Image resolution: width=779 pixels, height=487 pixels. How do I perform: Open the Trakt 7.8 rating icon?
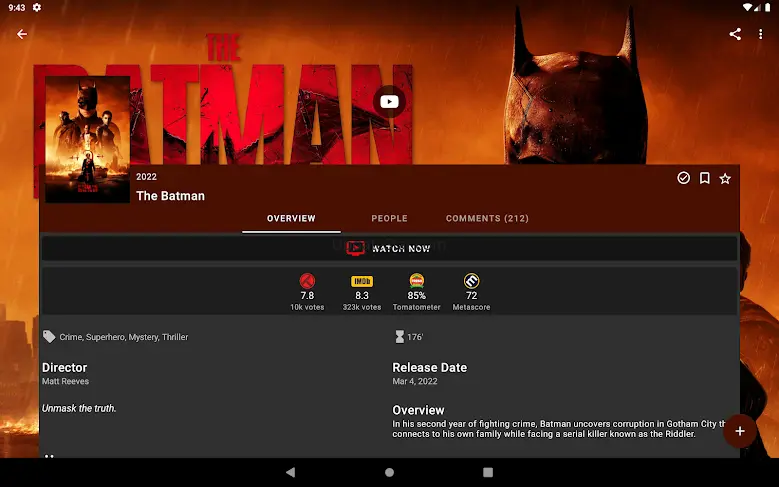click(308, 281)
